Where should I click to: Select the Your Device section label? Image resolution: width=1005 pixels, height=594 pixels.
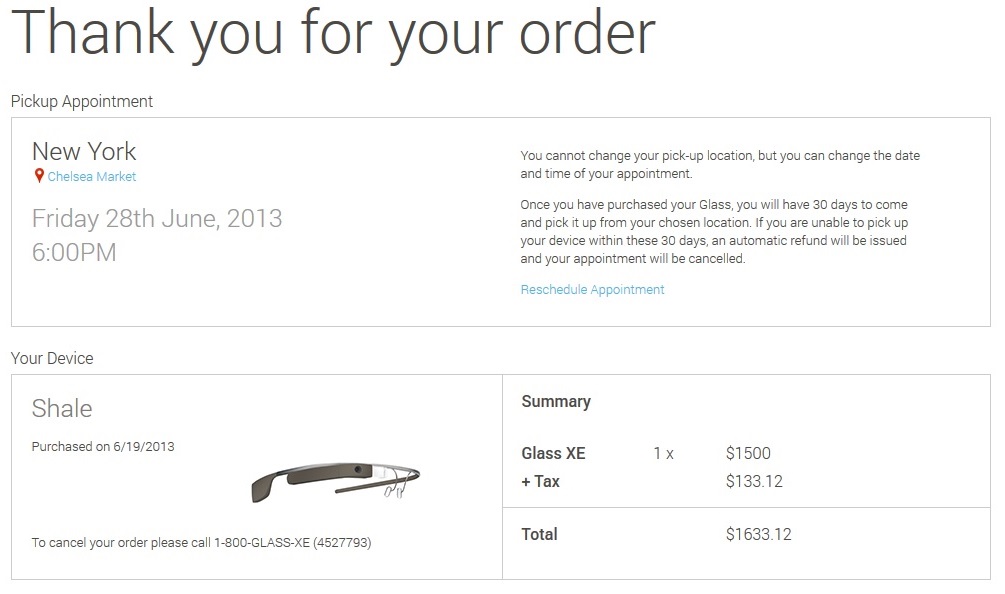[x=52, y=358]
